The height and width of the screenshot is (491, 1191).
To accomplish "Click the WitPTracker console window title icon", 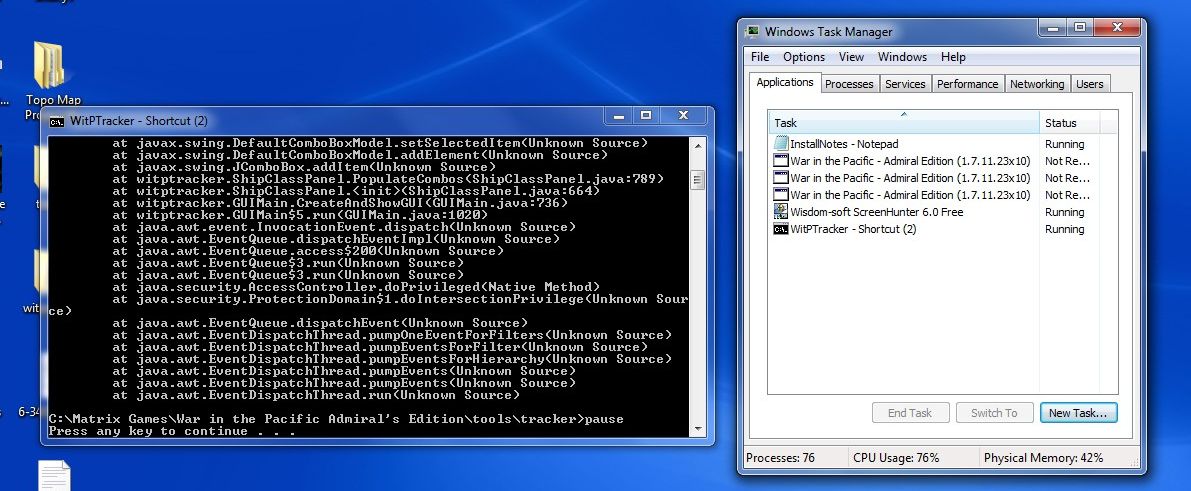I will (57, 121).
